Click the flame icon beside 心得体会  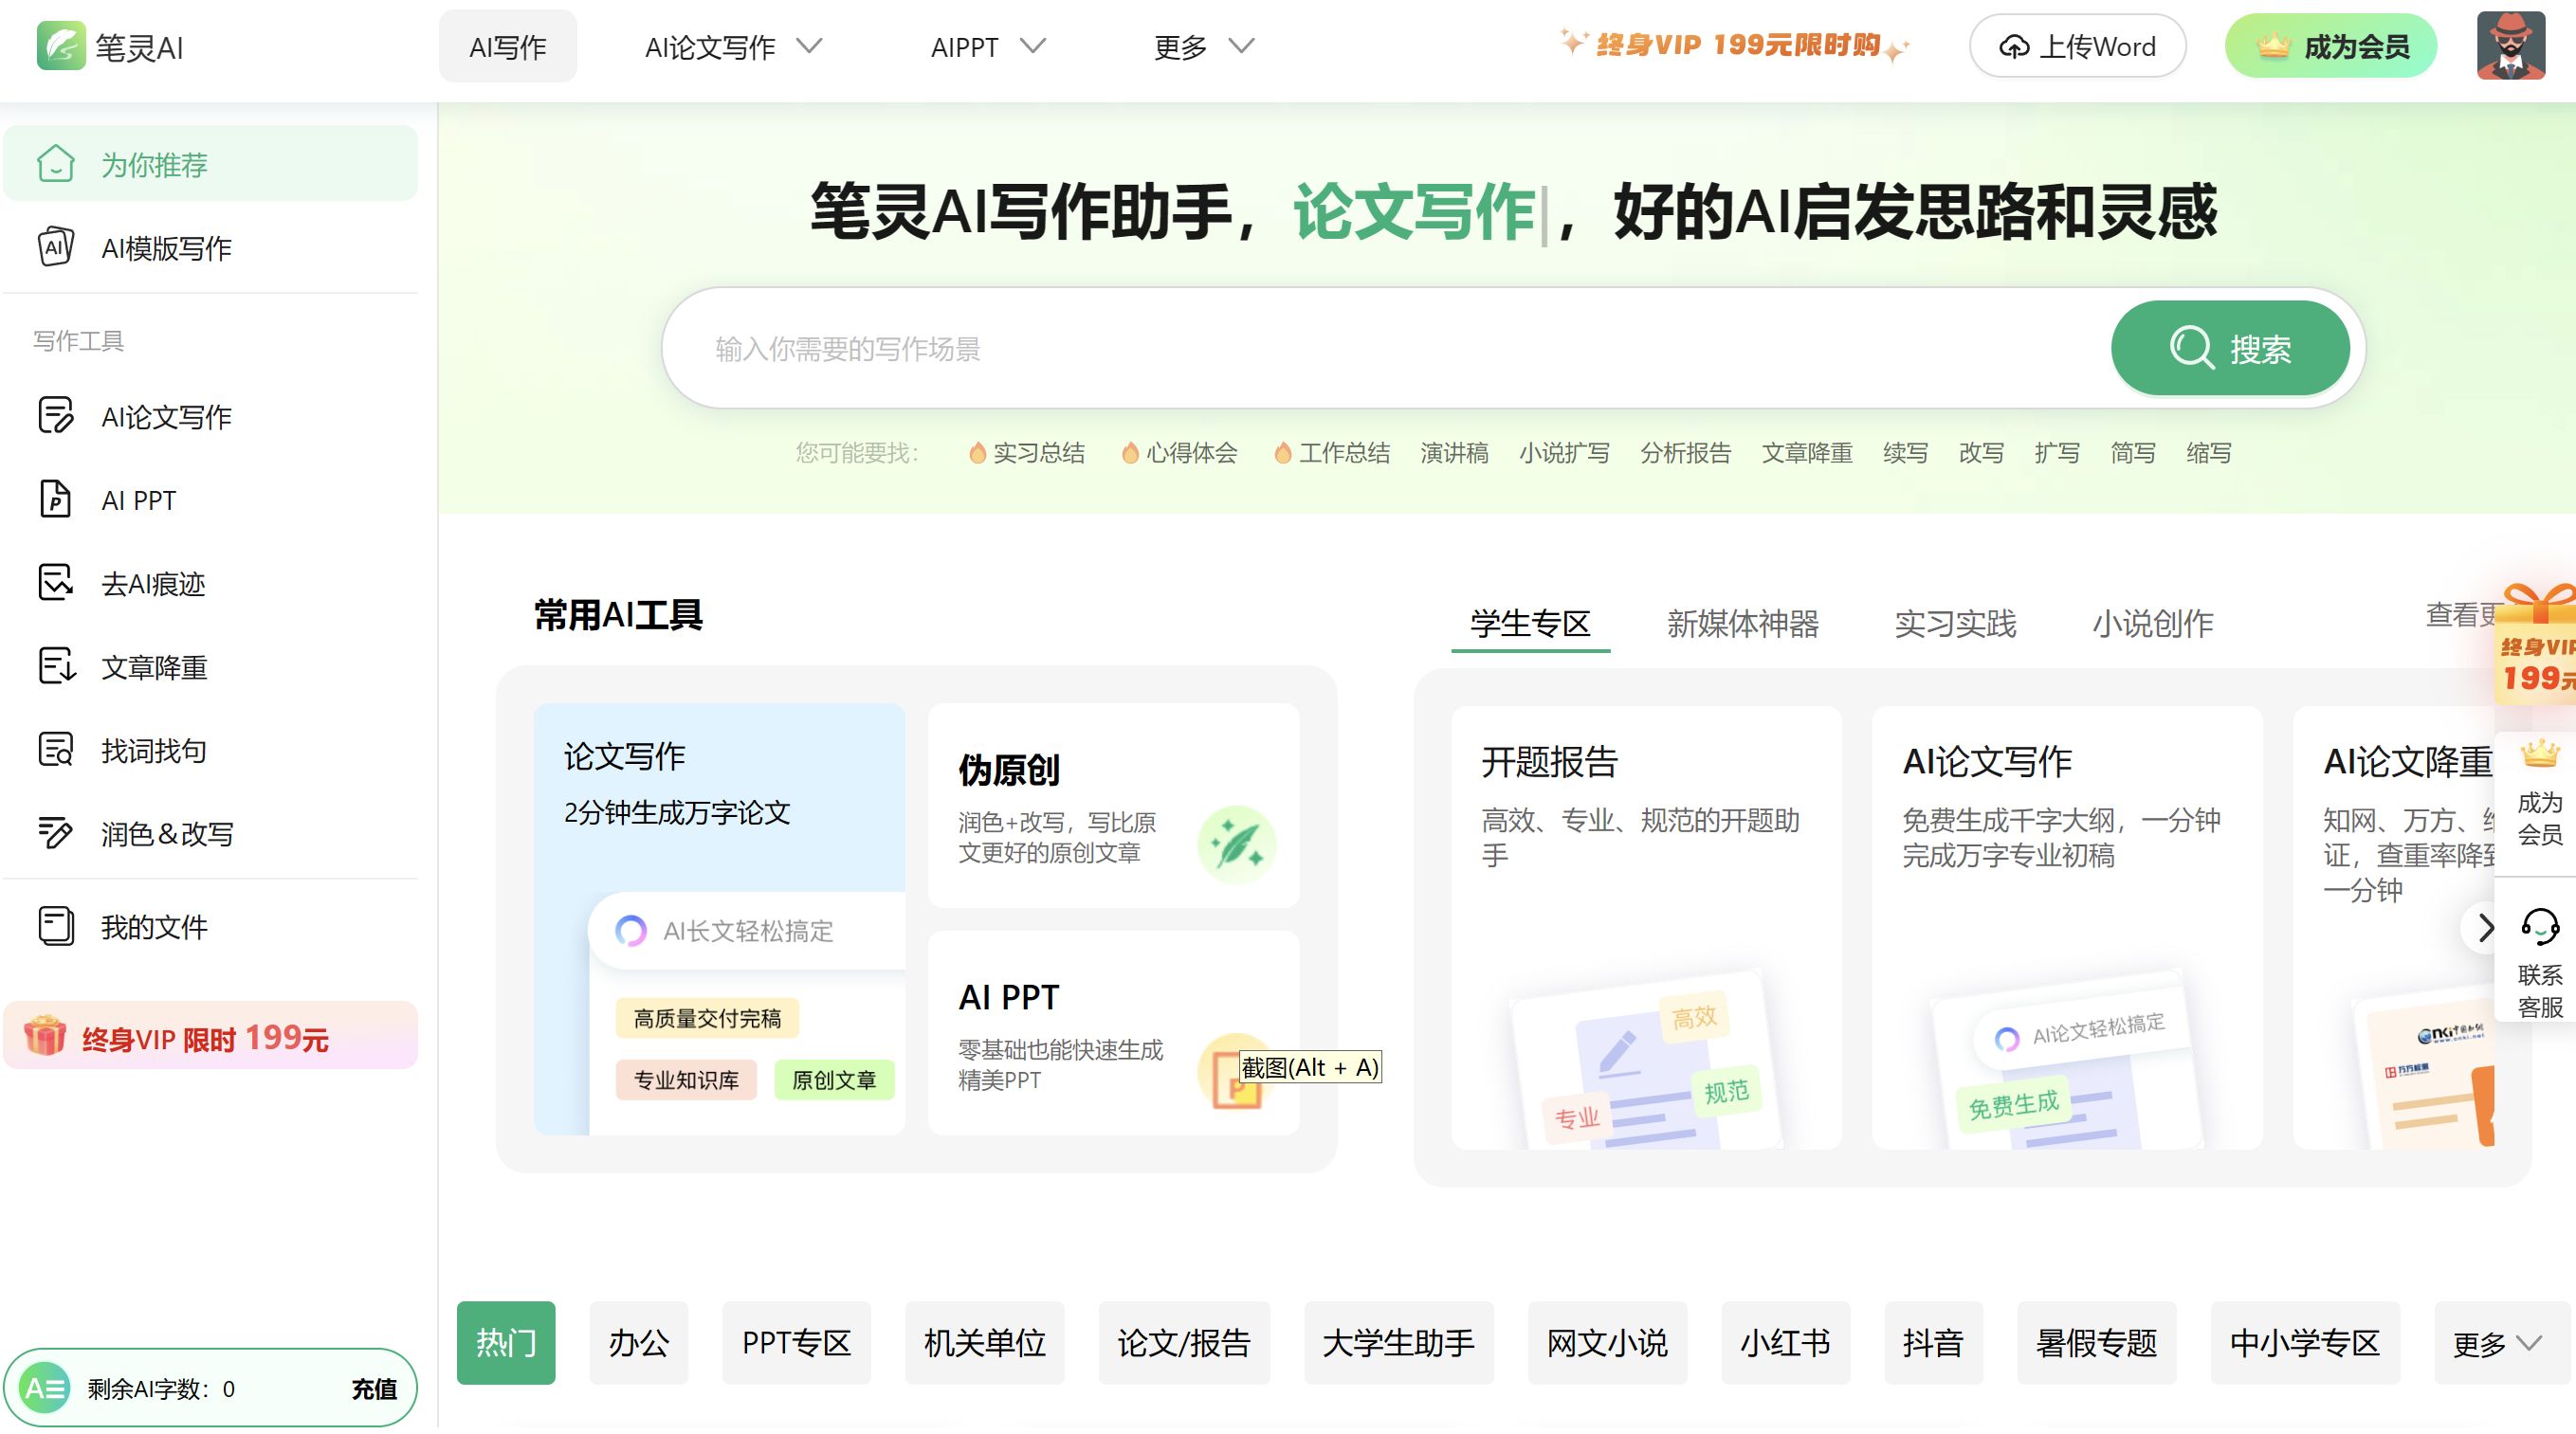1130,453
